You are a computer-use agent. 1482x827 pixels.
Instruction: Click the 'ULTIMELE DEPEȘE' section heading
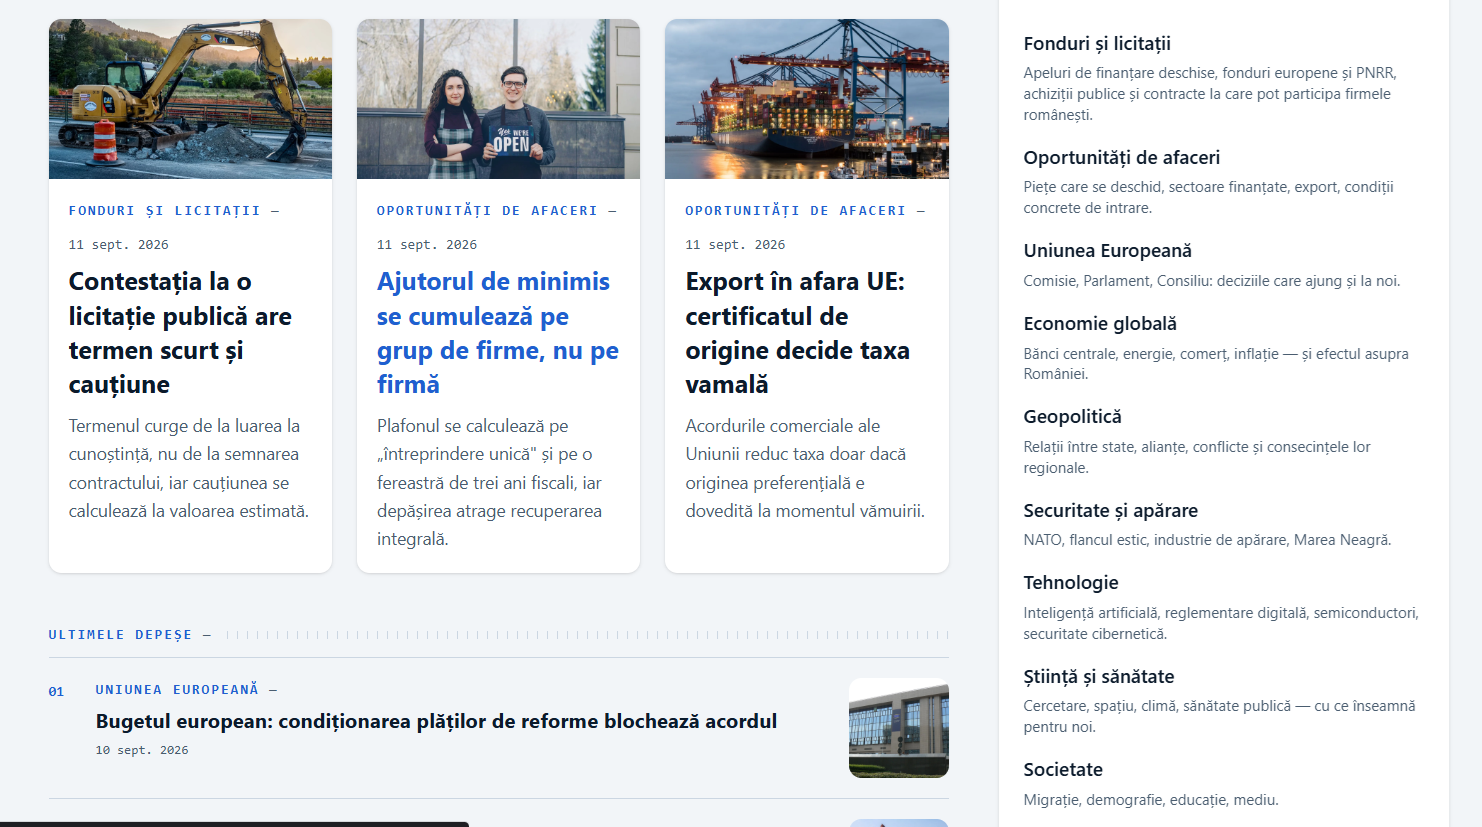coord(120,635)
